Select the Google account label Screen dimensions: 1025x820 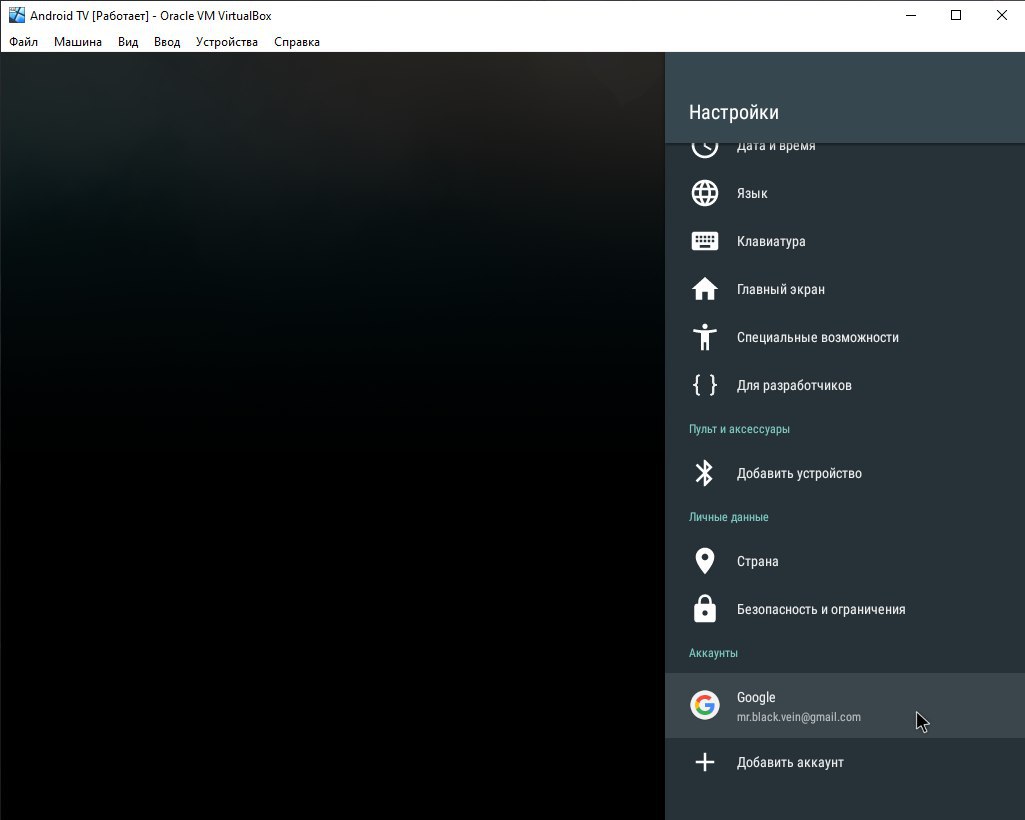(x=756, y=697)
